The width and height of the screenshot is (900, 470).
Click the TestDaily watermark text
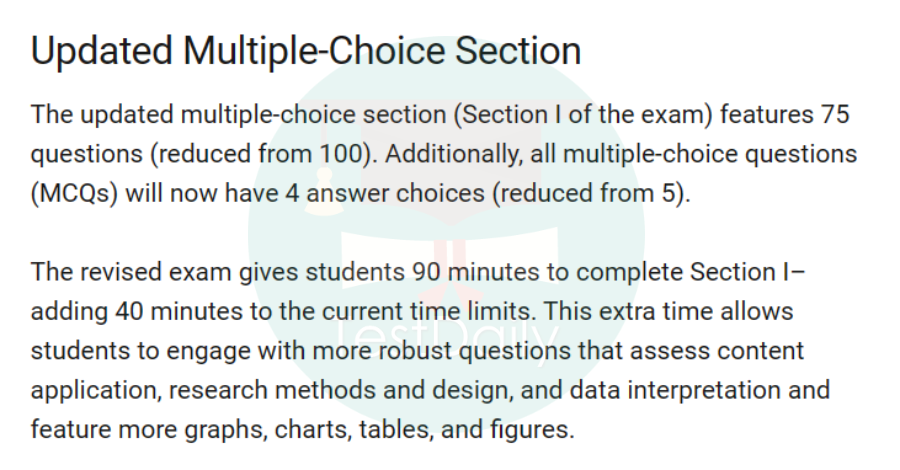click(447, 339)
